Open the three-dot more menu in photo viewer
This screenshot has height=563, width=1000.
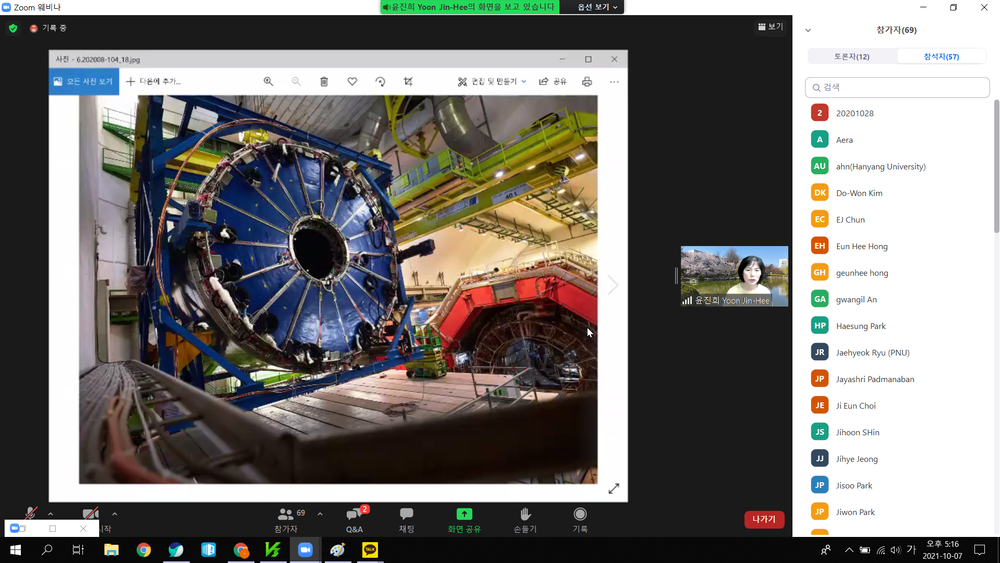tap(614, 82)
